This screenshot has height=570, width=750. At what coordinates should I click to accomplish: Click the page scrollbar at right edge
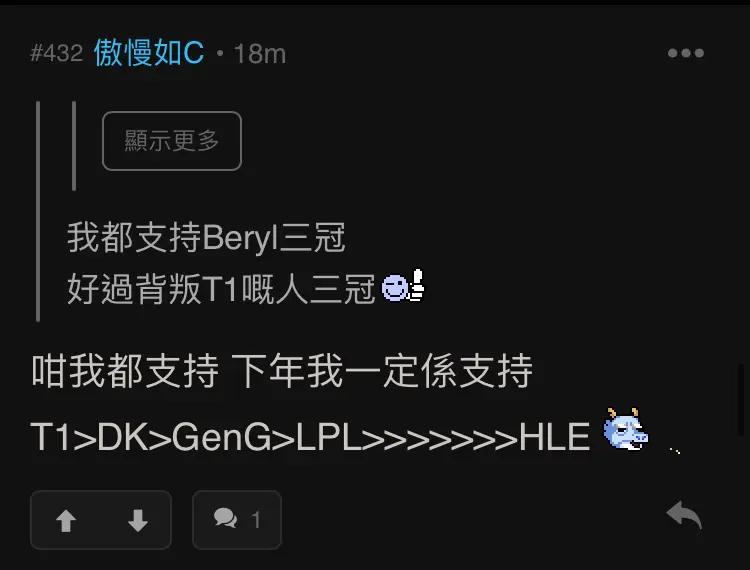coord(740,399)
